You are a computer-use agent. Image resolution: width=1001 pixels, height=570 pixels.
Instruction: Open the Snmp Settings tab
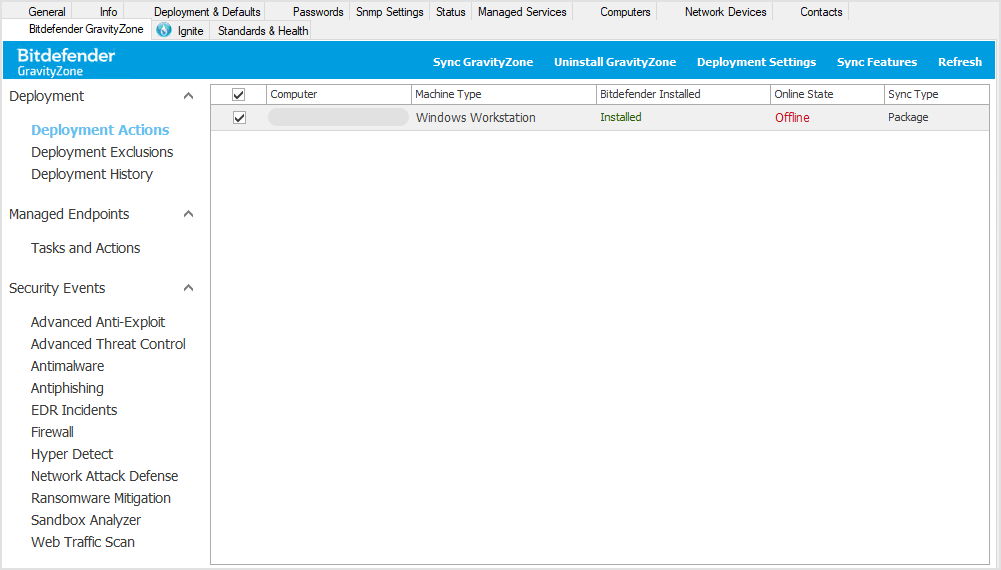[x=389, y=11]
